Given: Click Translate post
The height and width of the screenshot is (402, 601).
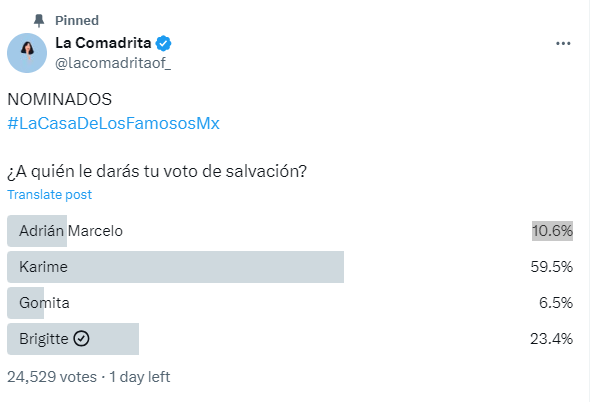Looking at the screenshot, I should click(x=49, y=194).
